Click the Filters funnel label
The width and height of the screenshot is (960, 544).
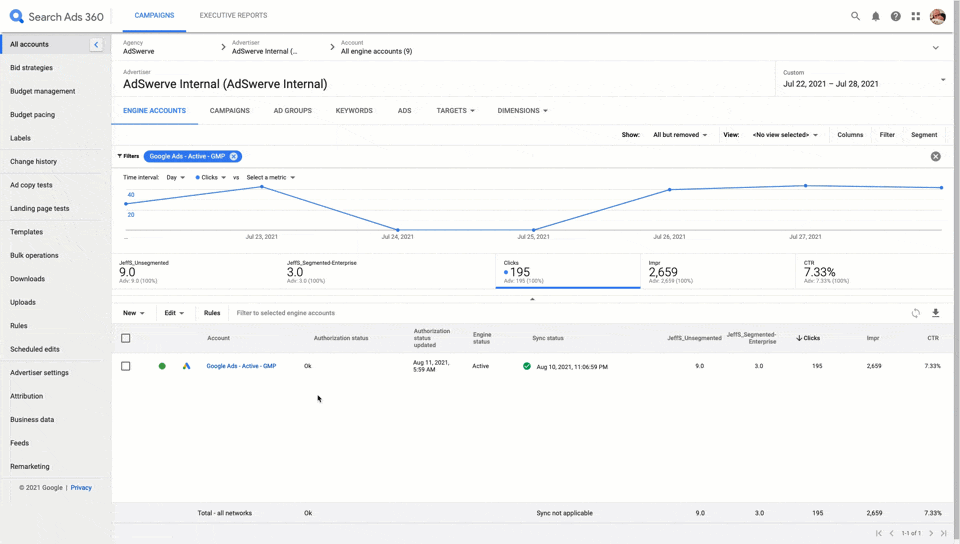128,156
